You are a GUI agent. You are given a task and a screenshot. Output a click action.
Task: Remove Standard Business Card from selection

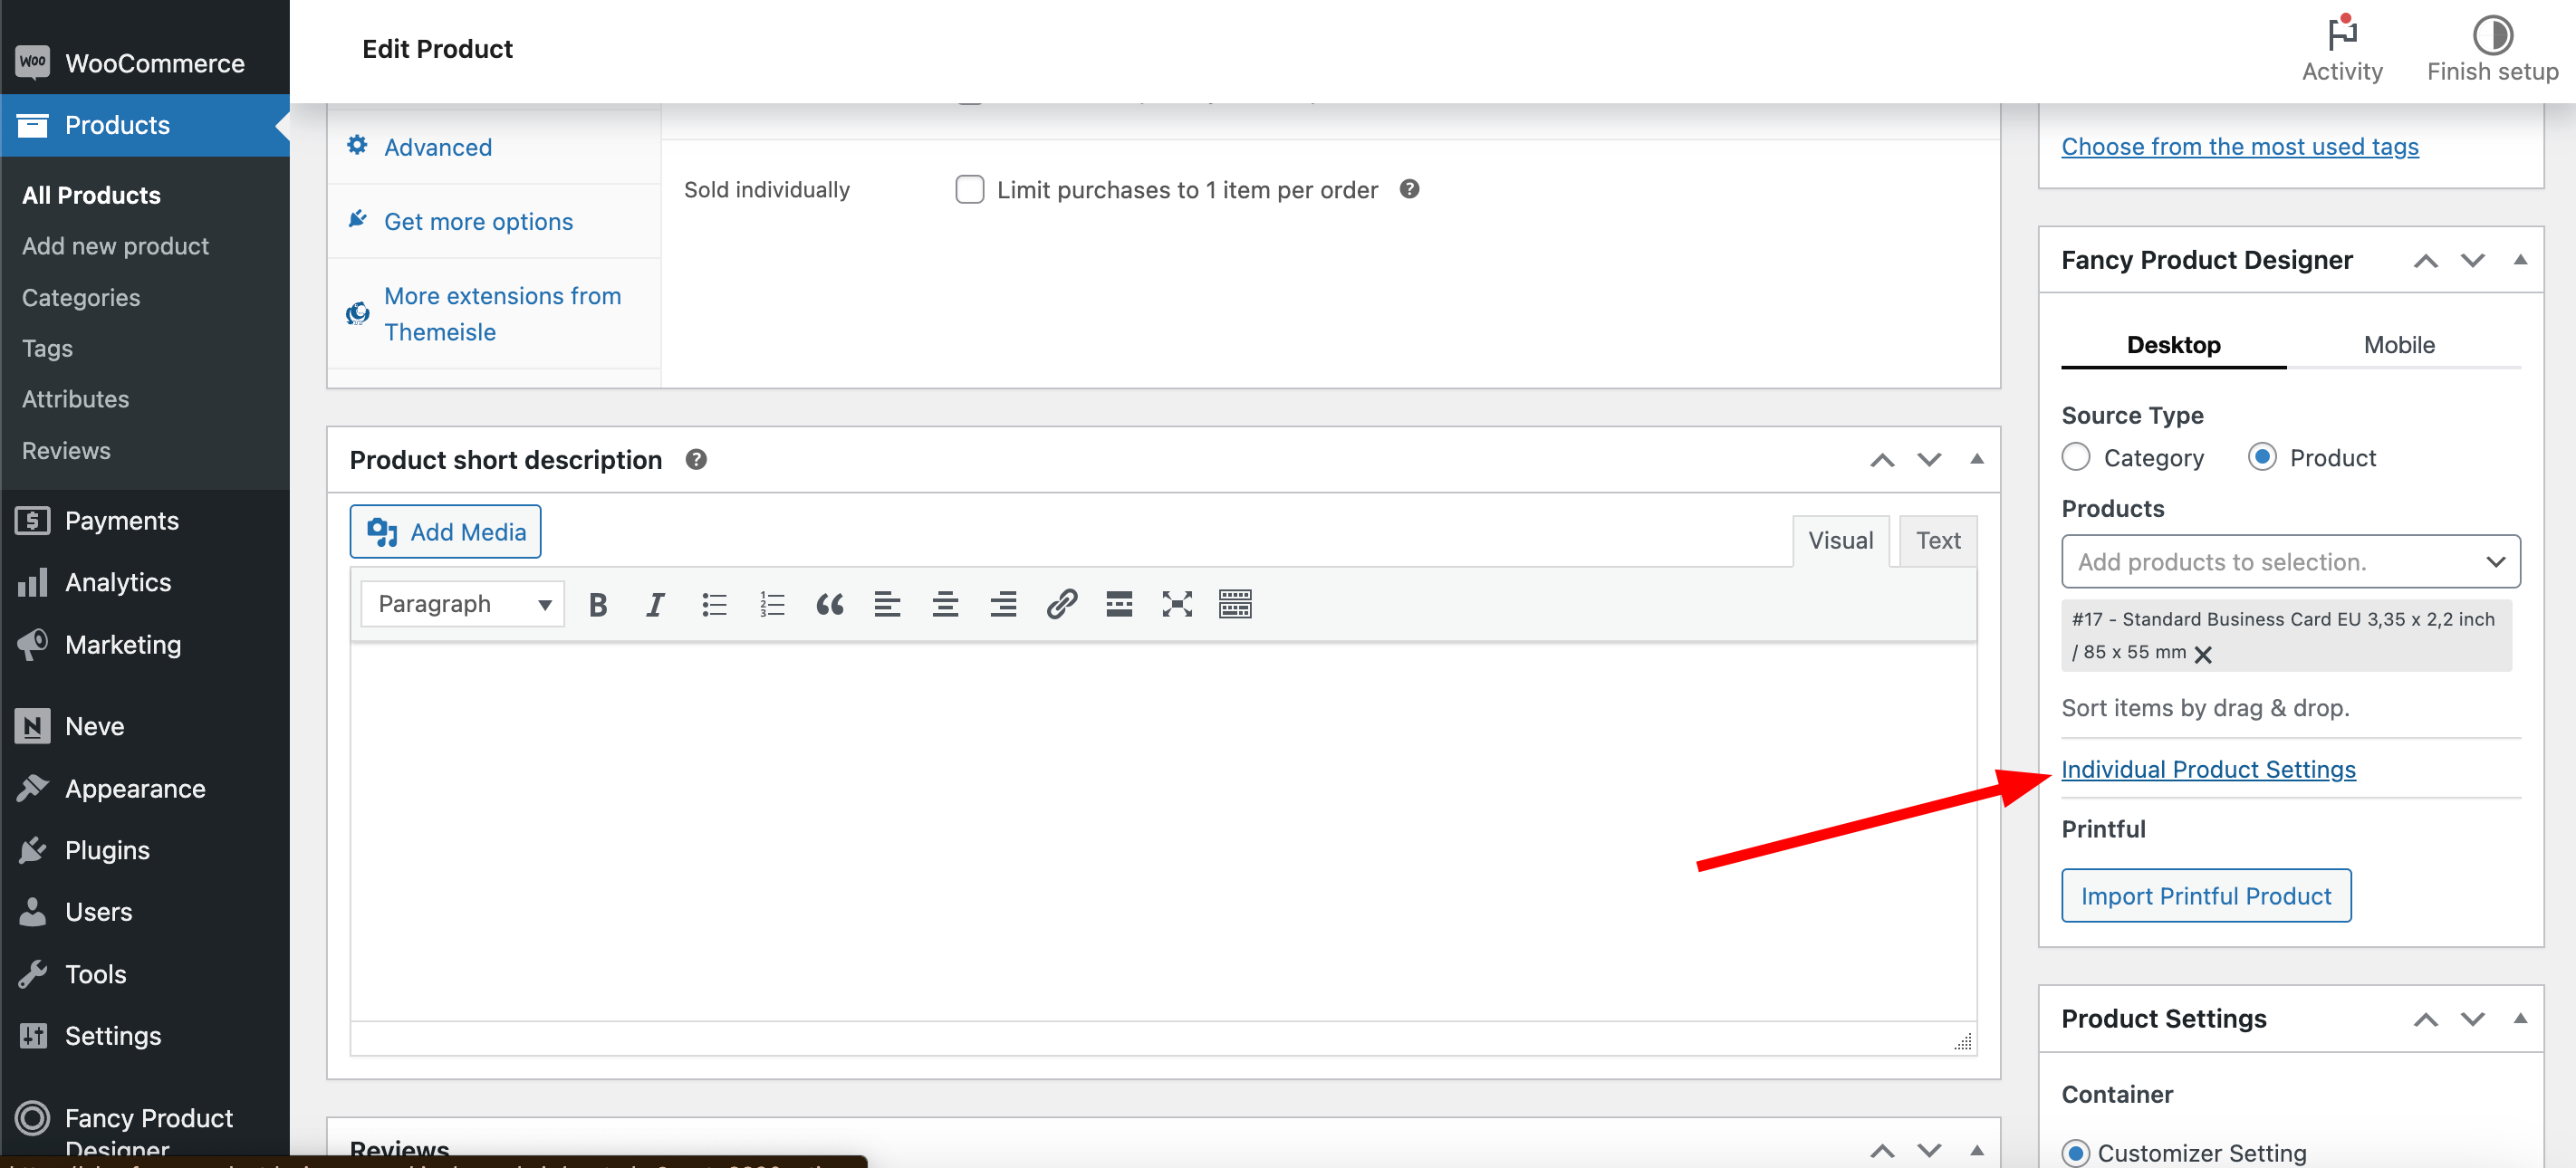pyautogui.click(x=2202, y=654)
